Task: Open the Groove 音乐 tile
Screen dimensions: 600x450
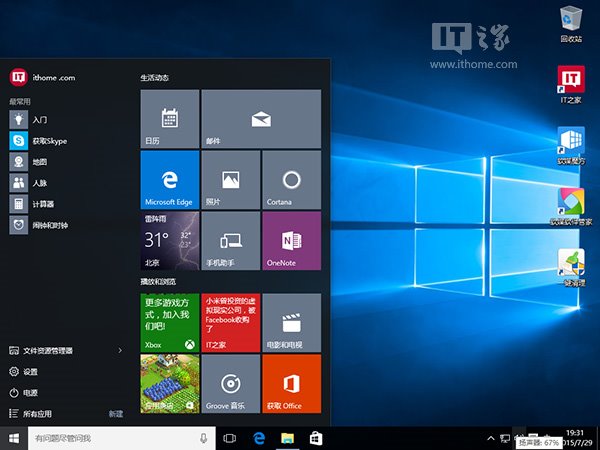Action: coord(230,383)
